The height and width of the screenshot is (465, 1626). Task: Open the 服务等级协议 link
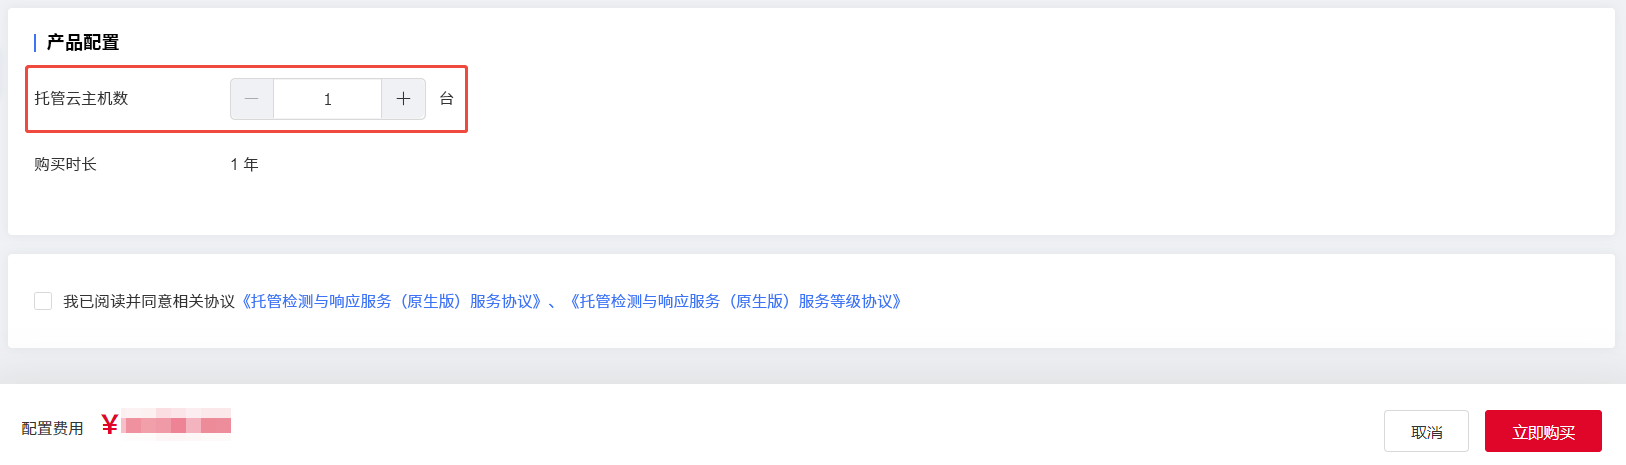click(736, 301)
